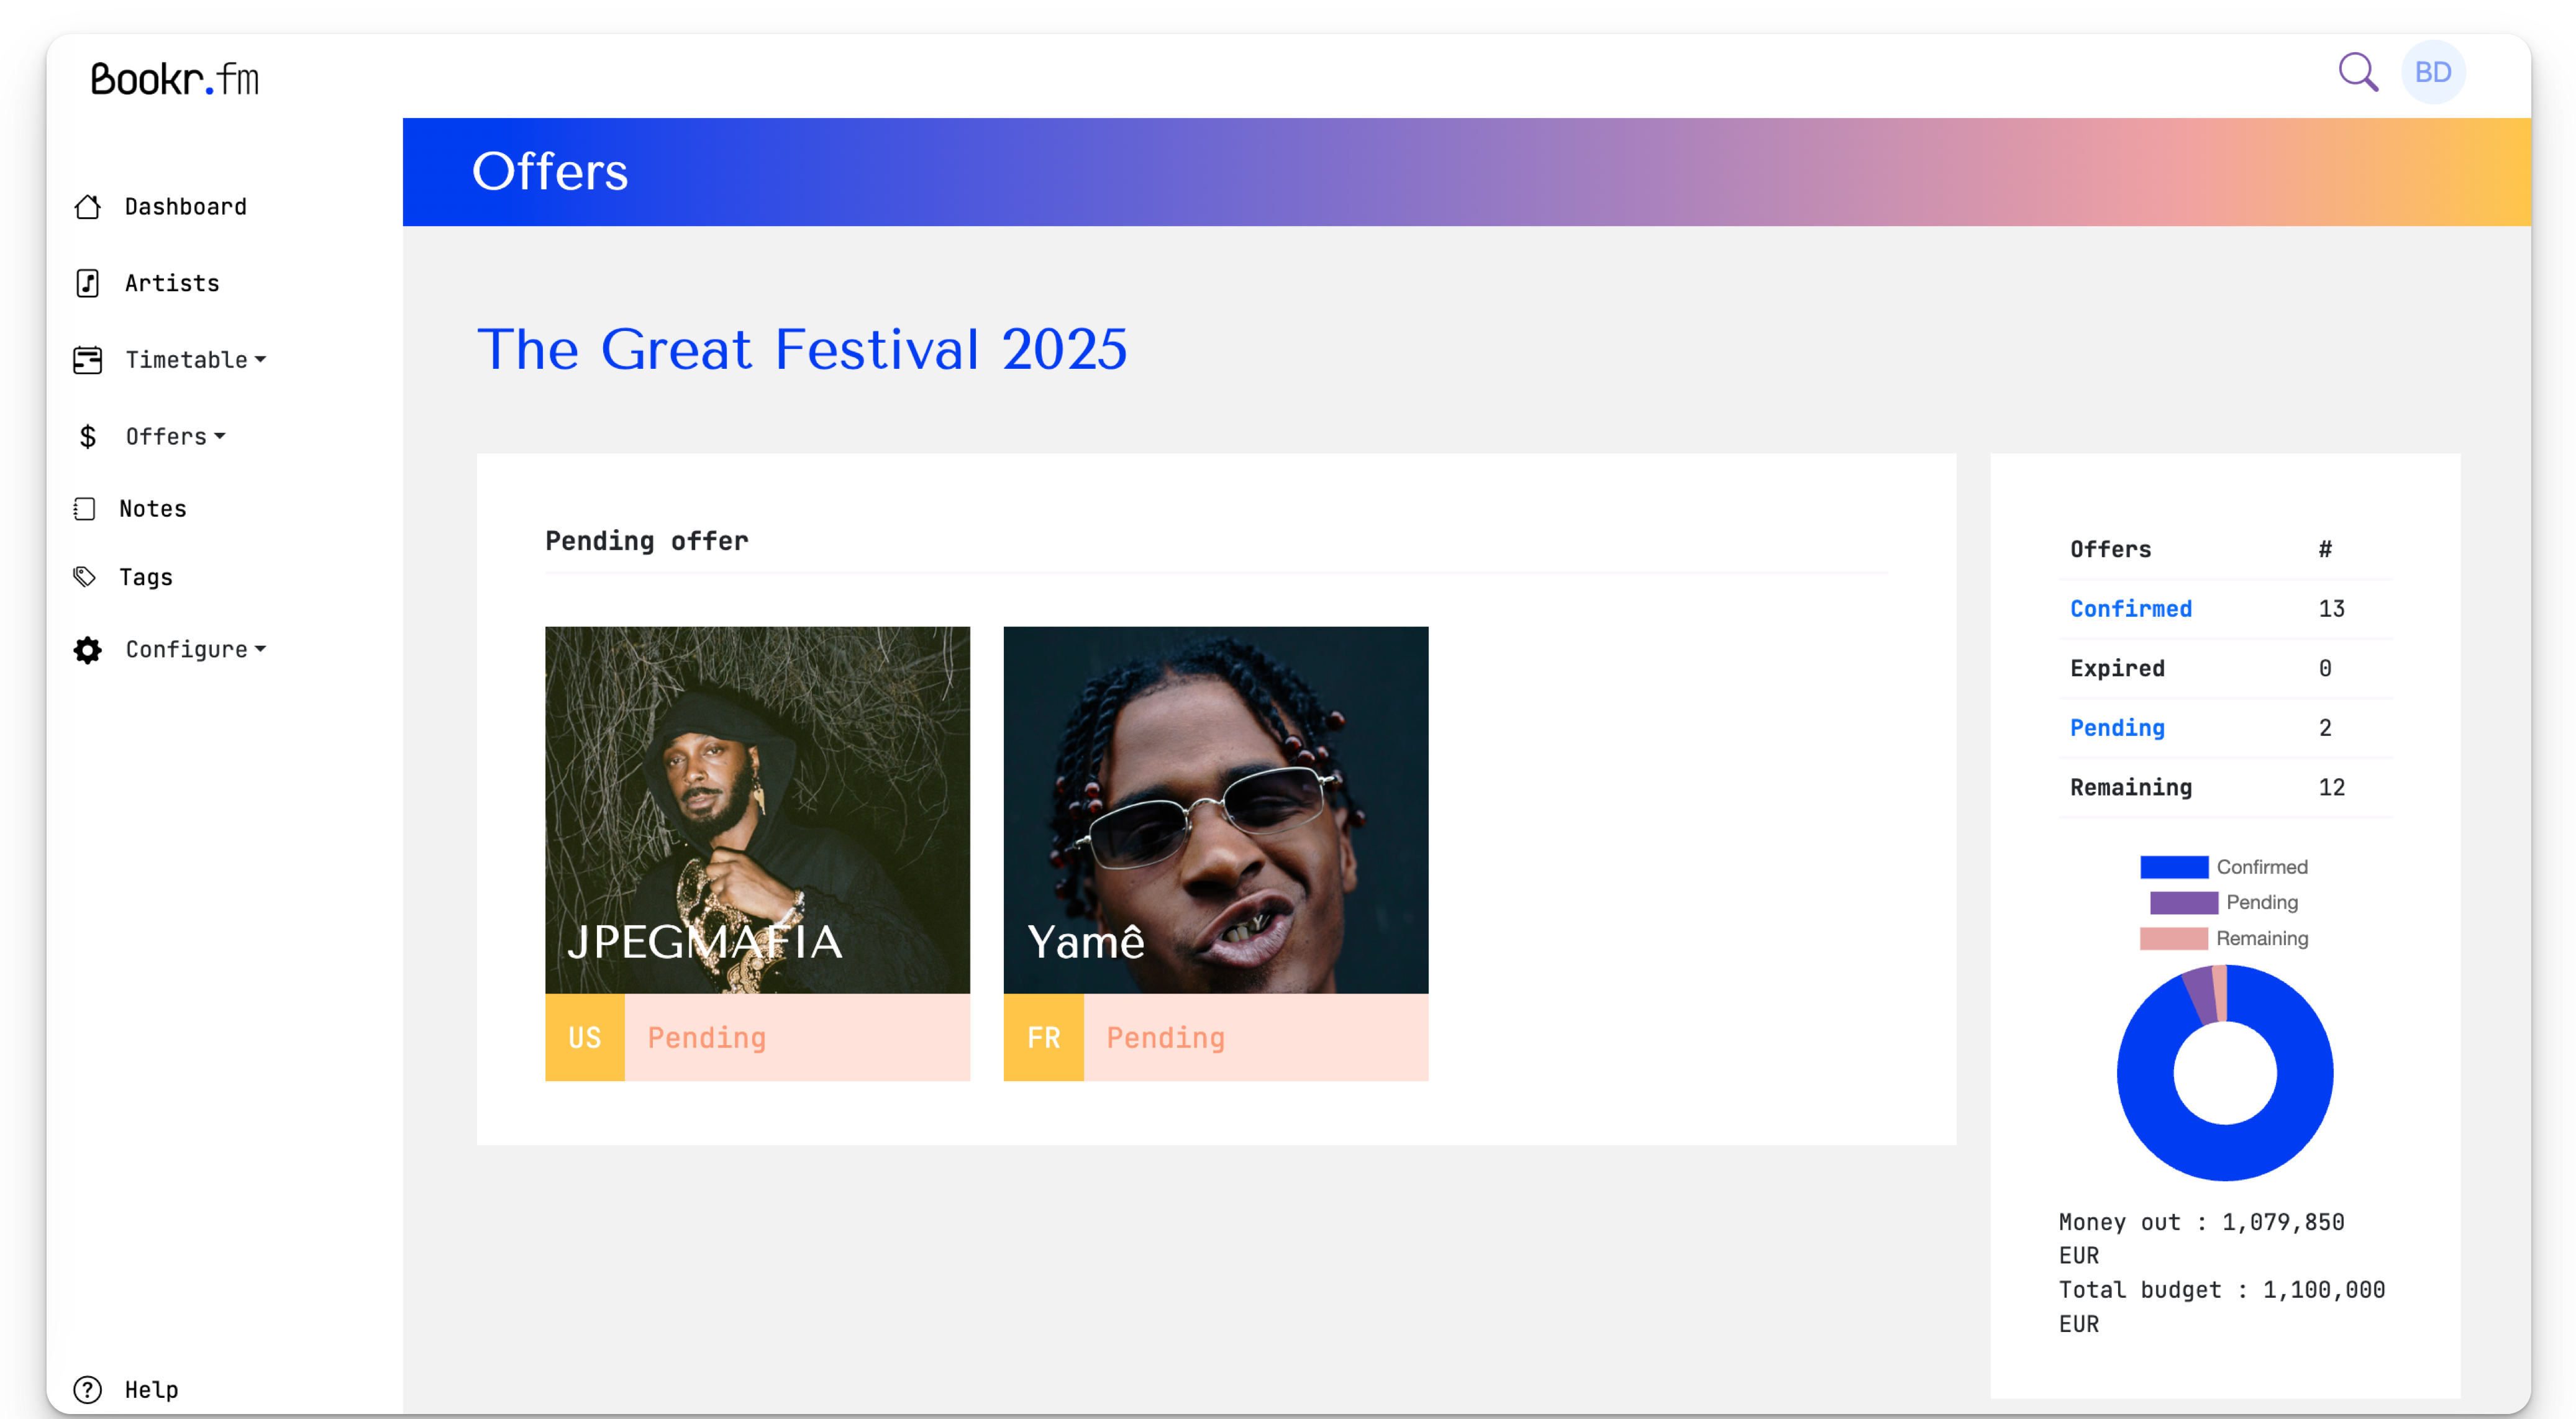Open the BD user avatar
Image resolution: width=2576 pixels, height=1419 pixels.
click(x=2432, y=72)
